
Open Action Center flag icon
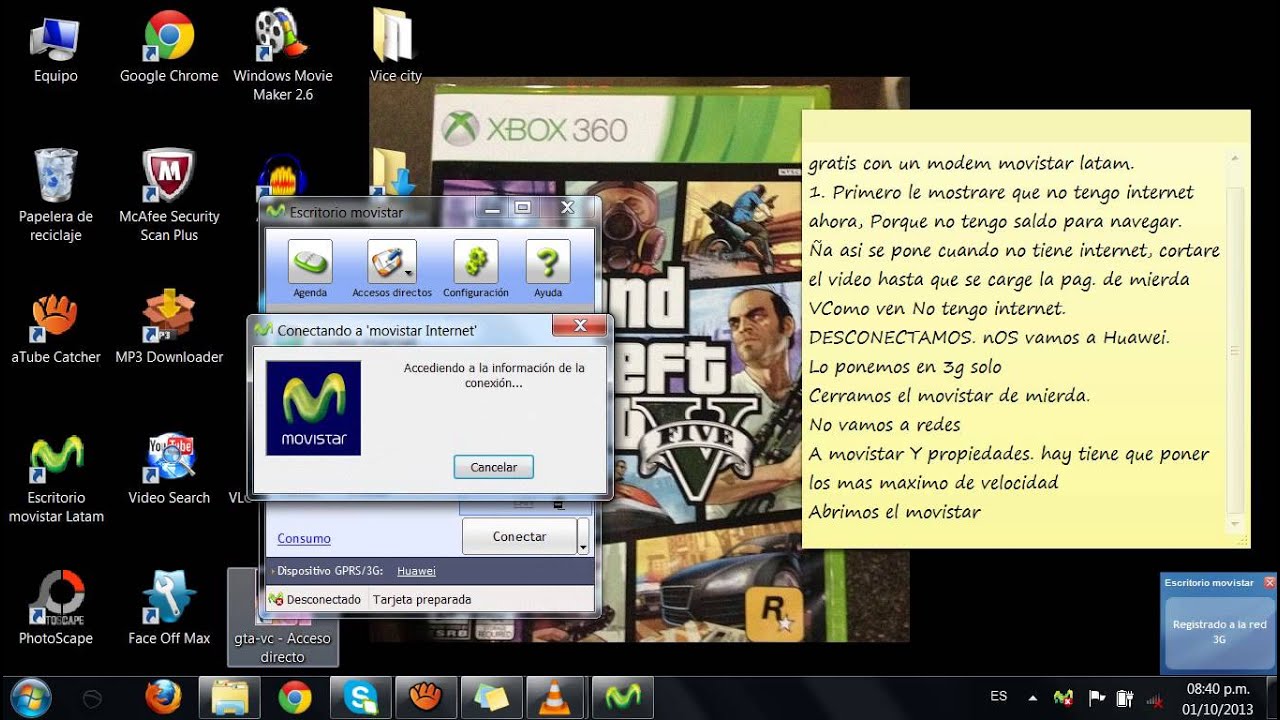[1096, 698]
